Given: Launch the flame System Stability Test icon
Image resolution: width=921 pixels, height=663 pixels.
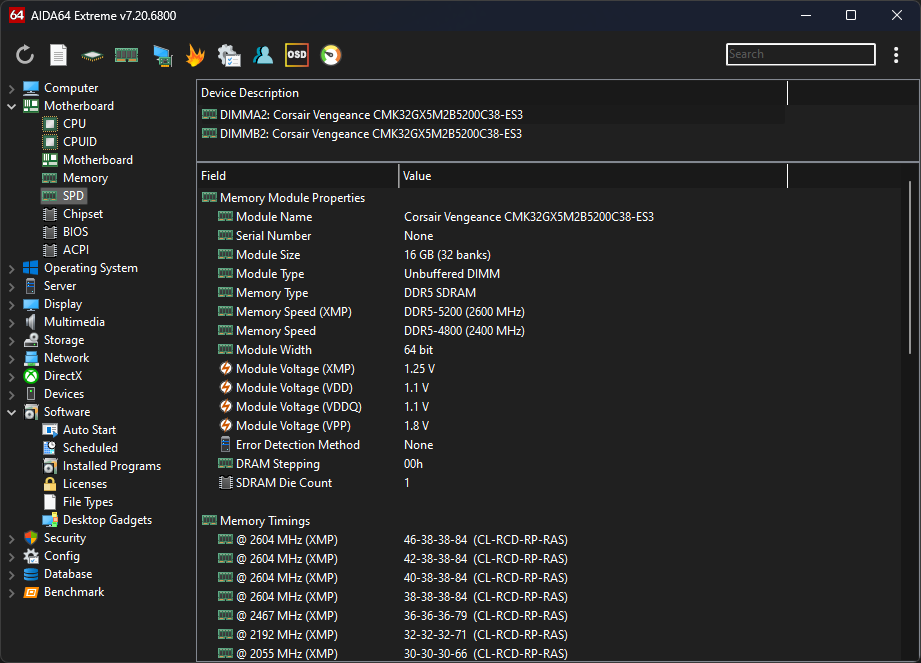Looking at the screenshot, I should click(195, 55).
